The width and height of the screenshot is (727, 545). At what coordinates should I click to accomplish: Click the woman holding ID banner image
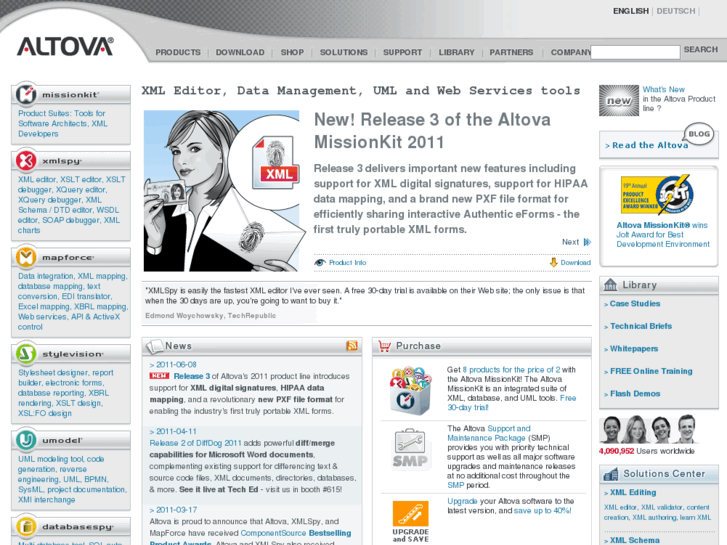222,191
